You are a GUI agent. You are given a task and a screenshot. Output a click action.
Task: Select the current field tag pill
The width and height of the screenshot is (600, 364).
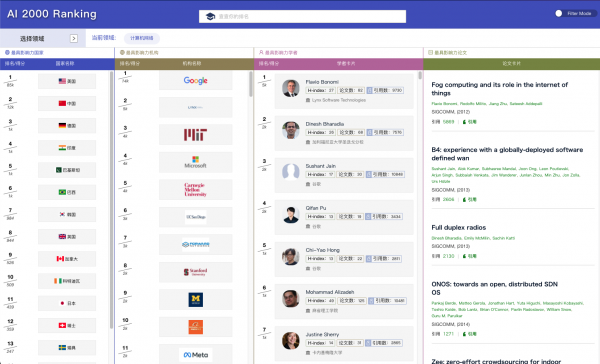tap(142, 38)
